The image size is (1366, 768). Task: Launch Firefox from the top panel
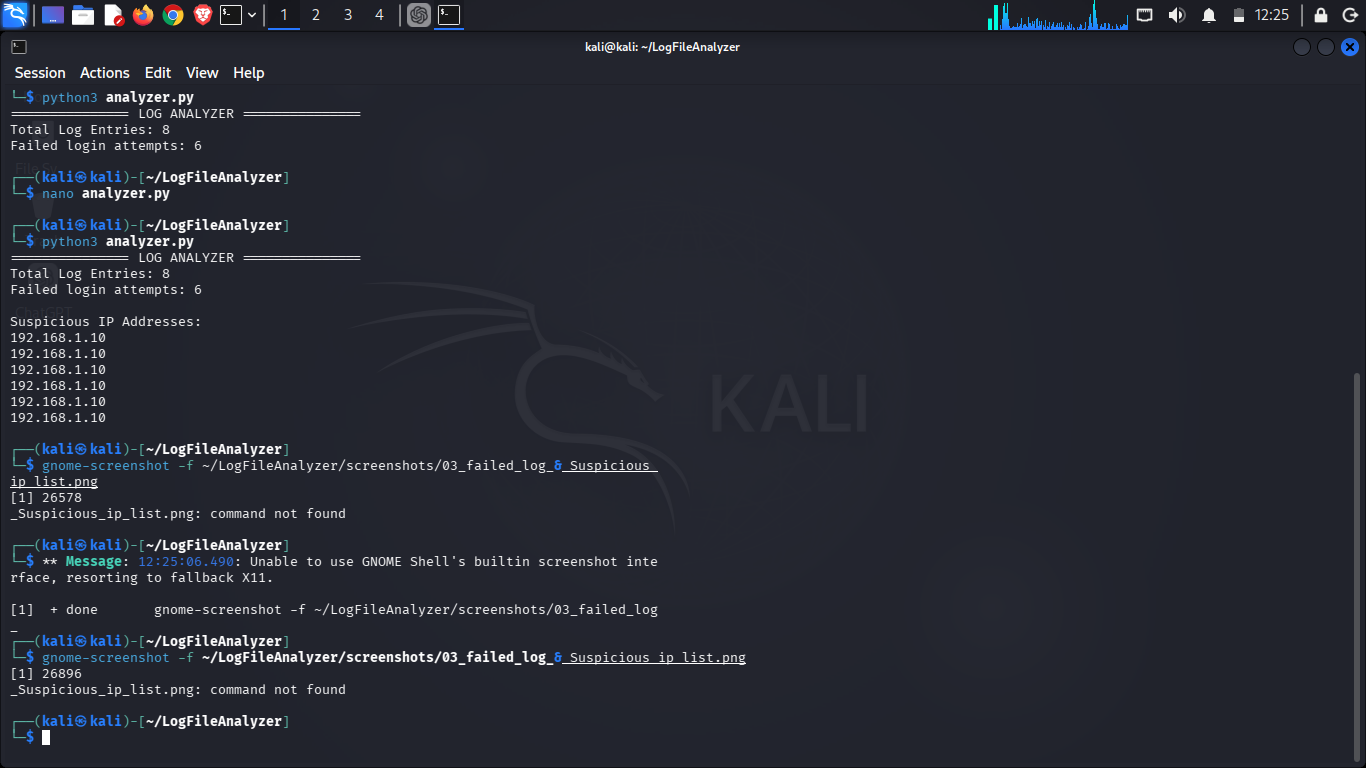pyautogui.click(x=143, y=15)
